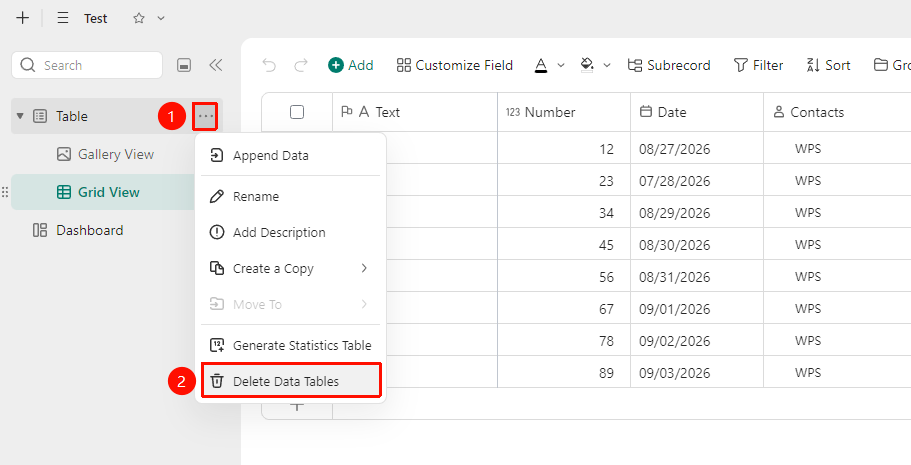The image size is (911, 465).
Task: Click the Number column header
Action: click(x=564, y=112)
